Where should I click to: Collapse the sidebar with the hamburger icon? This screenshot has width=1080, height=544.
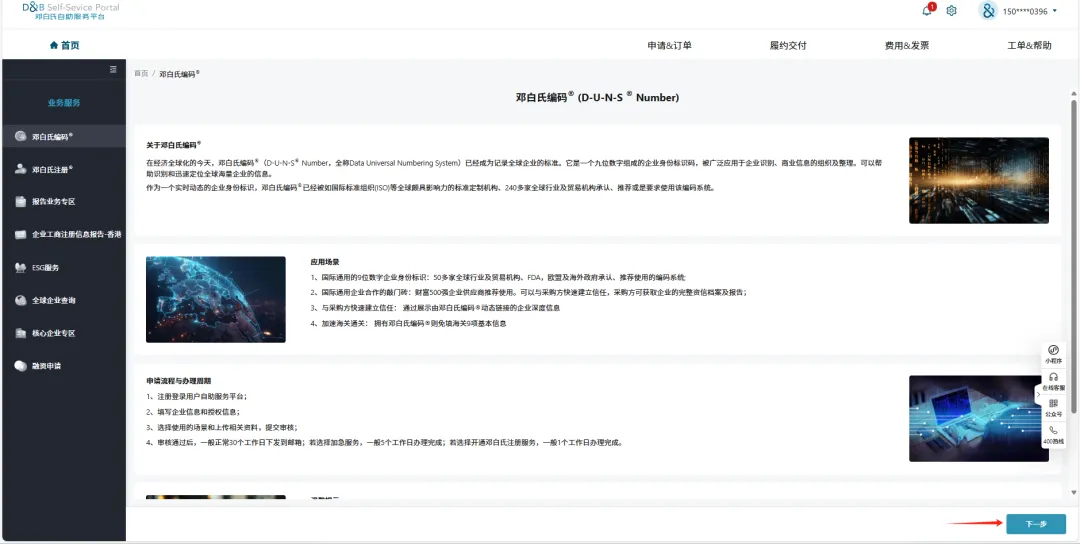[x=114, y=69]
